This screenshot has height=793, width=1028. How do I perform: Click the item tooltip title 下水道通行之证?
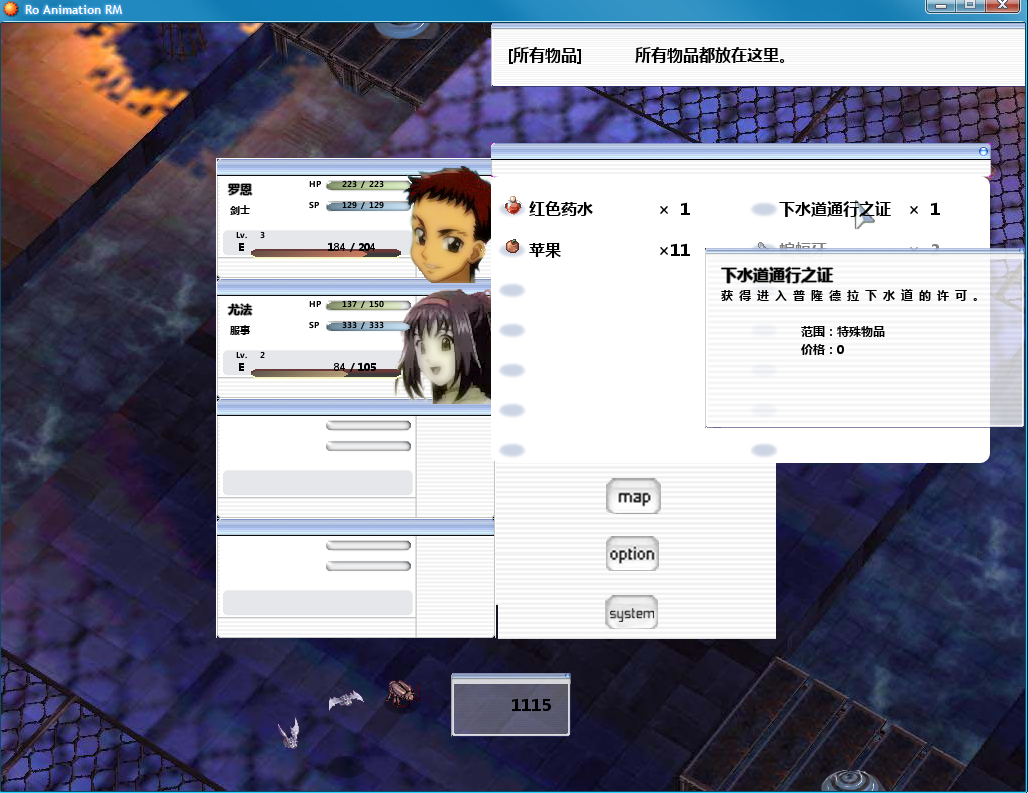[x=777, y=275]
